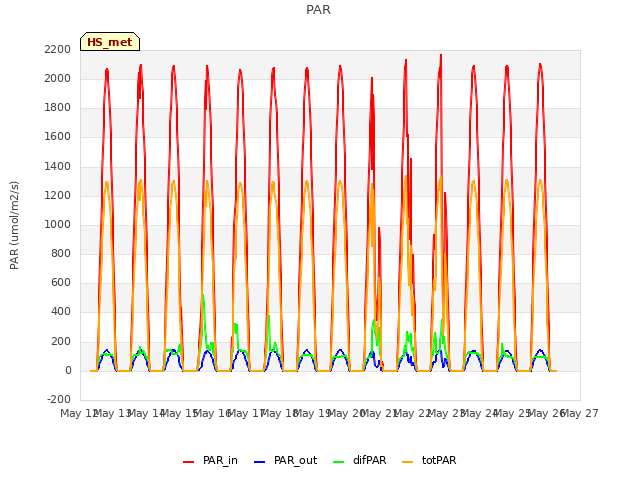Click the -200 y-axis tick label
The image size is (640, 480).
point(59,400)
